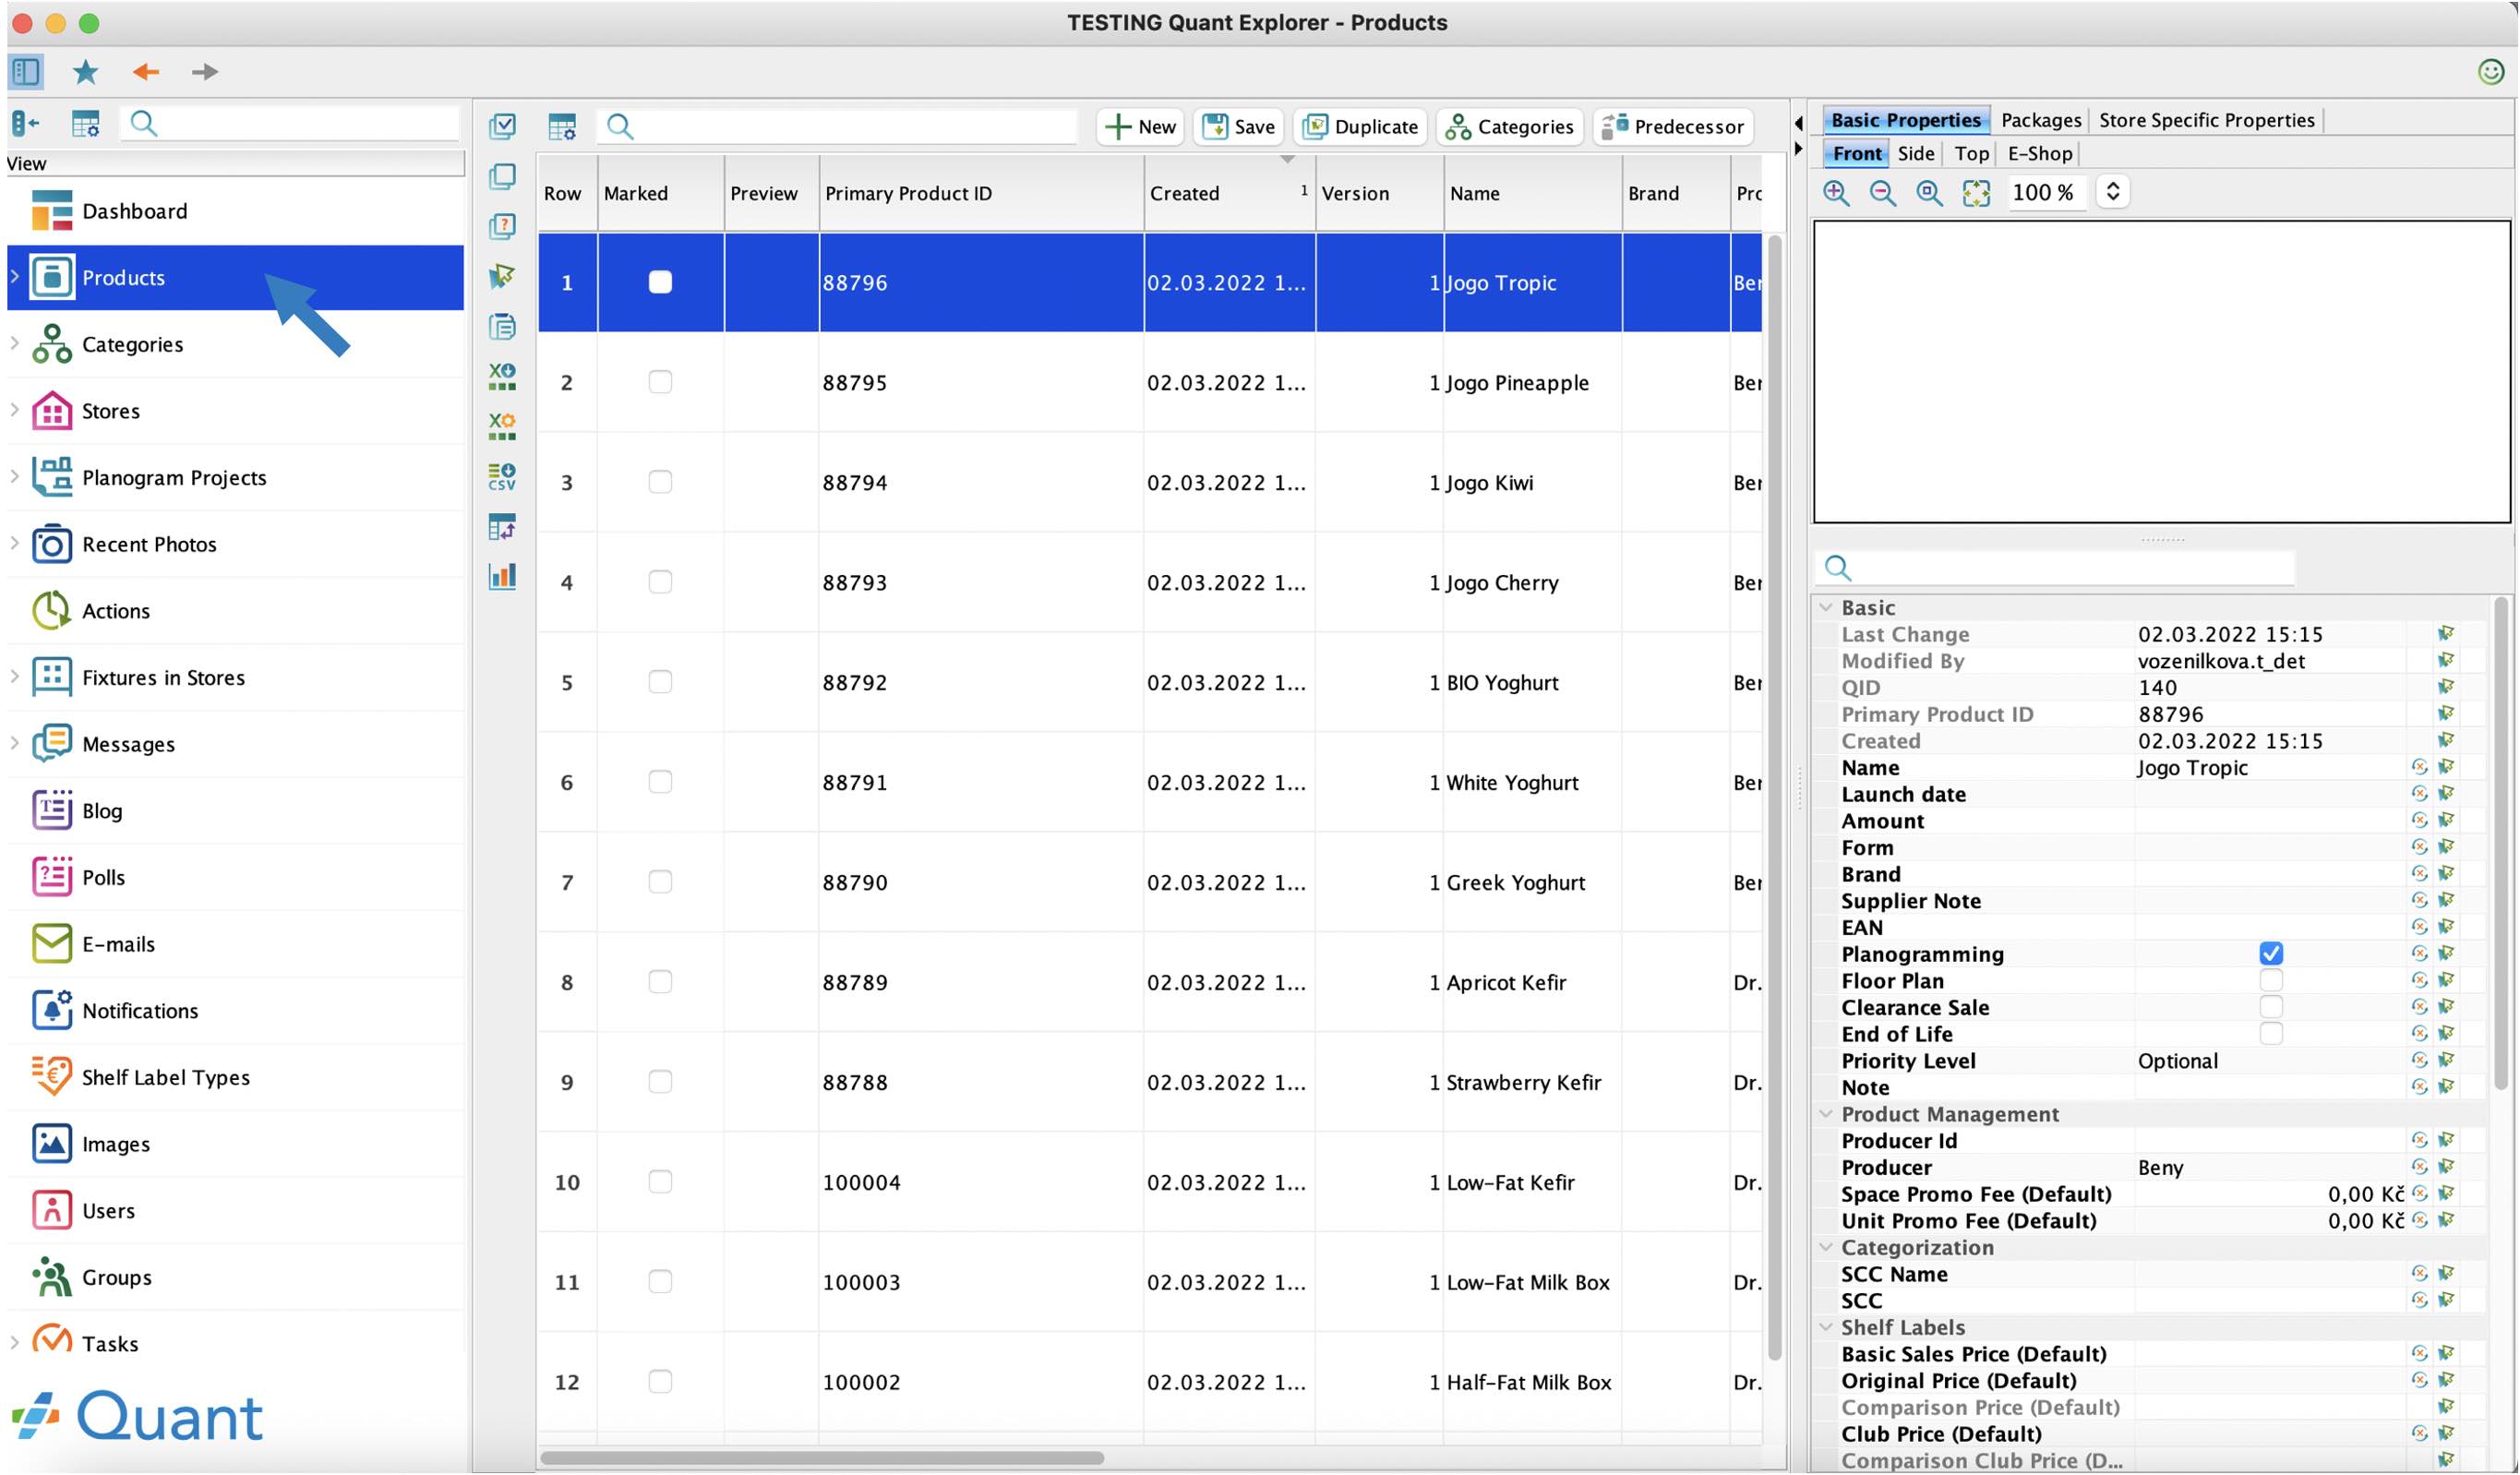Viewport: 2520px width, 1475px height.
Task: Click the Duplicate button
Action: point(1360,127)
